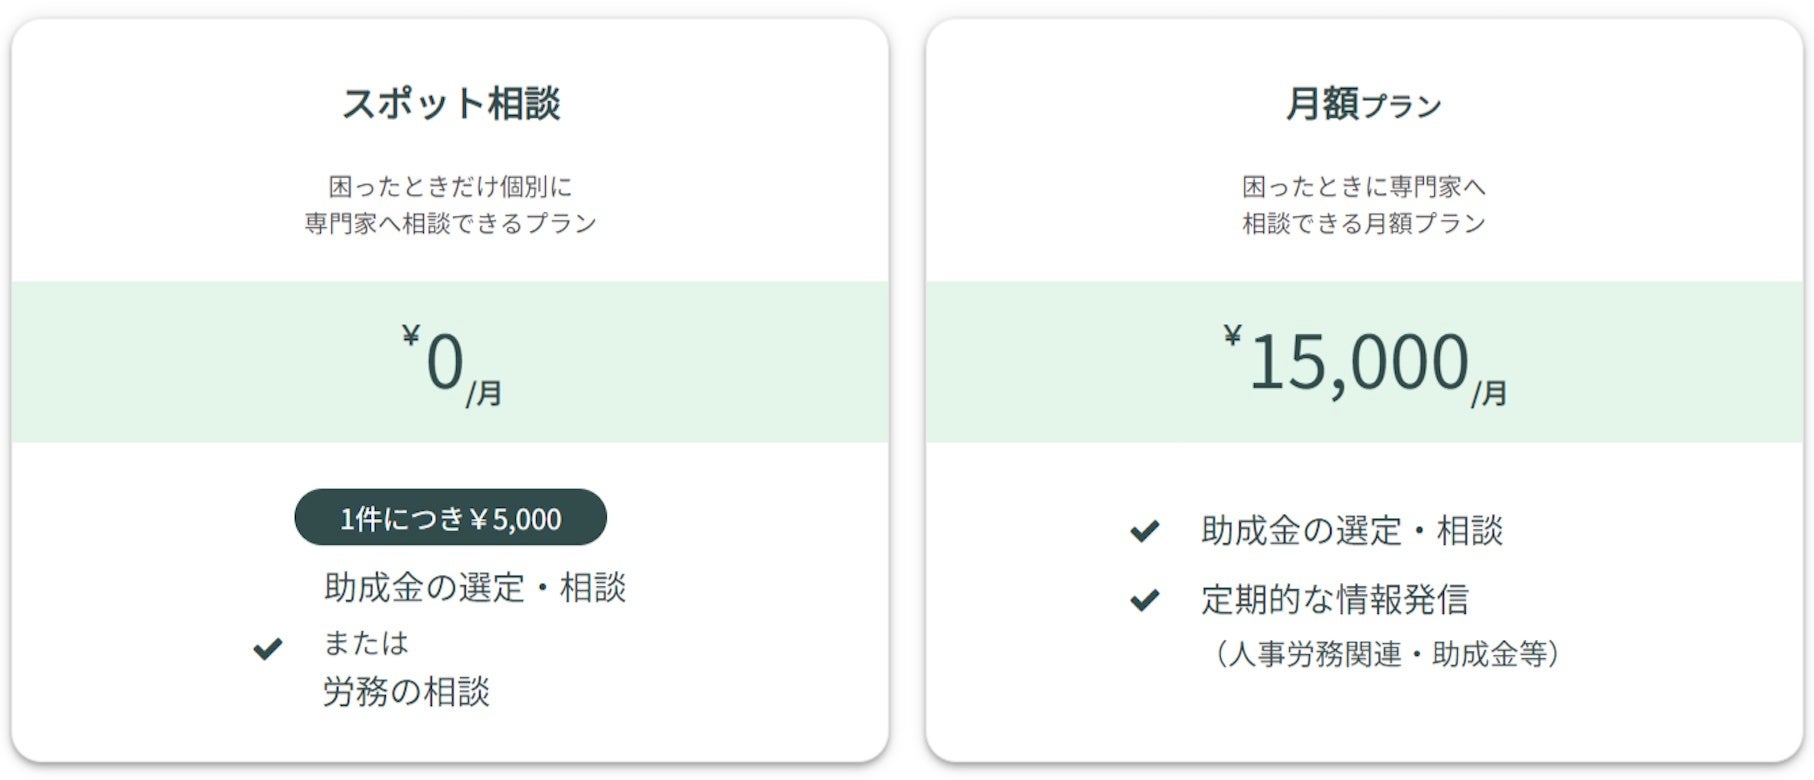Open the 定期的な情報発信 feature item
1814x780 pixels.
click(x=1335, y=600)
